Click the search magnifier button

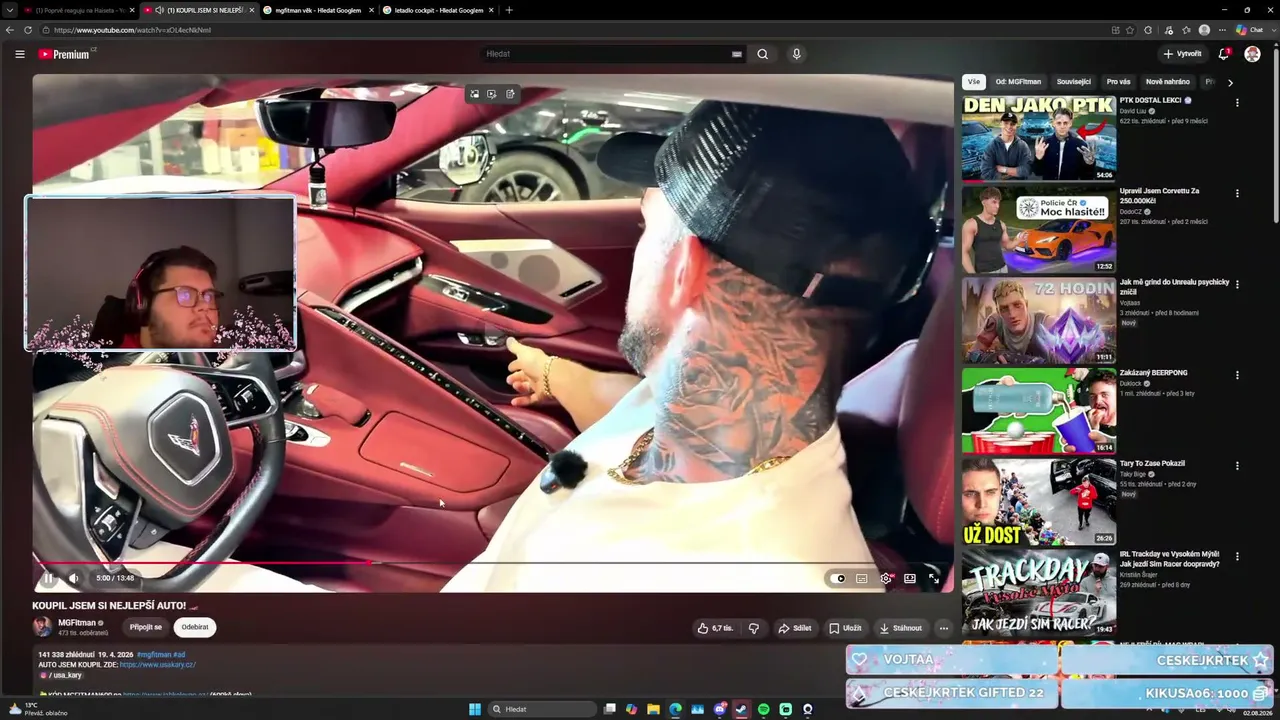[763, 54]
